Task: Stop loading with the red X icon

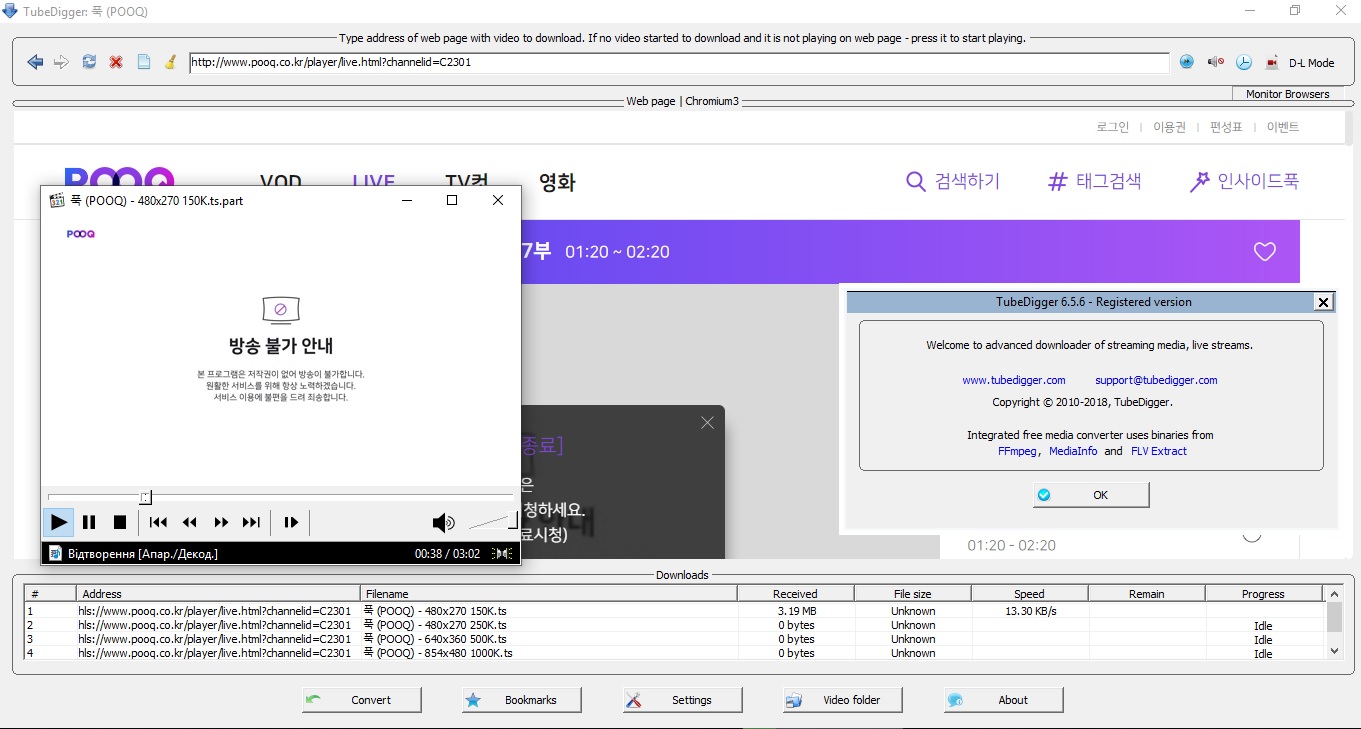Action: 116,62
